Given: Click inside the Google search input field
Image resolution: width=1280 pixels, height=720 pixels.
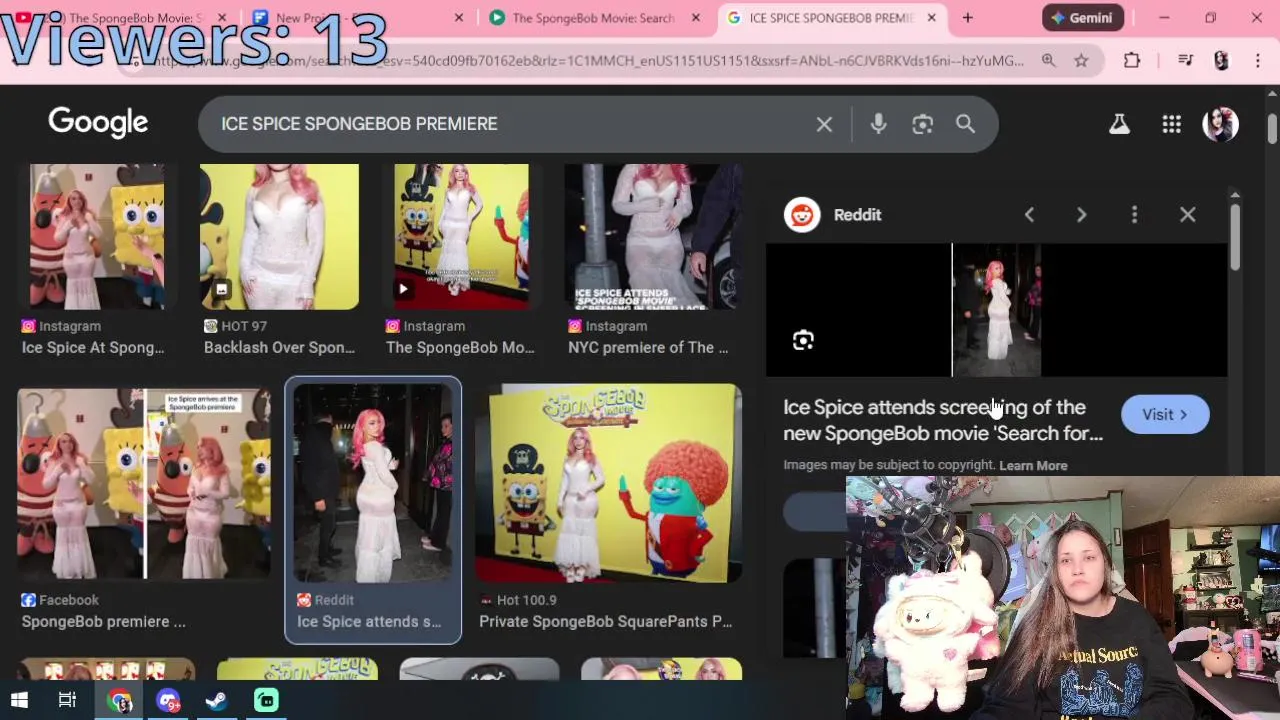Looking at the screenshot, I should click(510, 124).
